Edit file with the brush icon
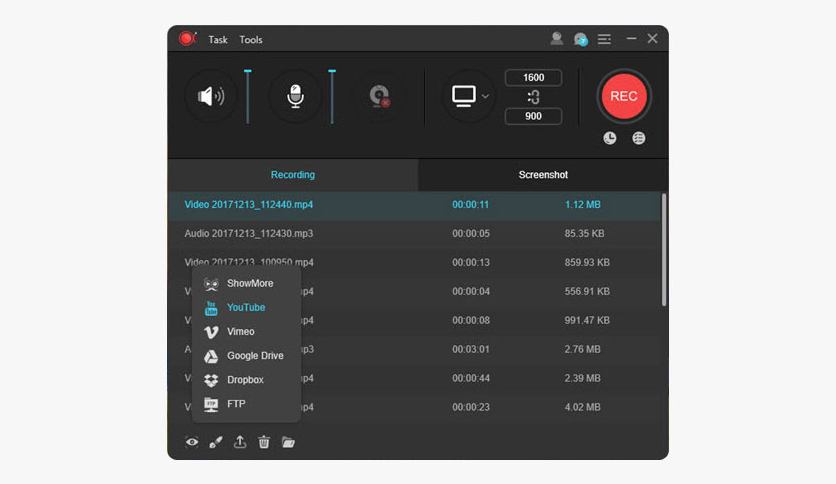 (216, 442)
